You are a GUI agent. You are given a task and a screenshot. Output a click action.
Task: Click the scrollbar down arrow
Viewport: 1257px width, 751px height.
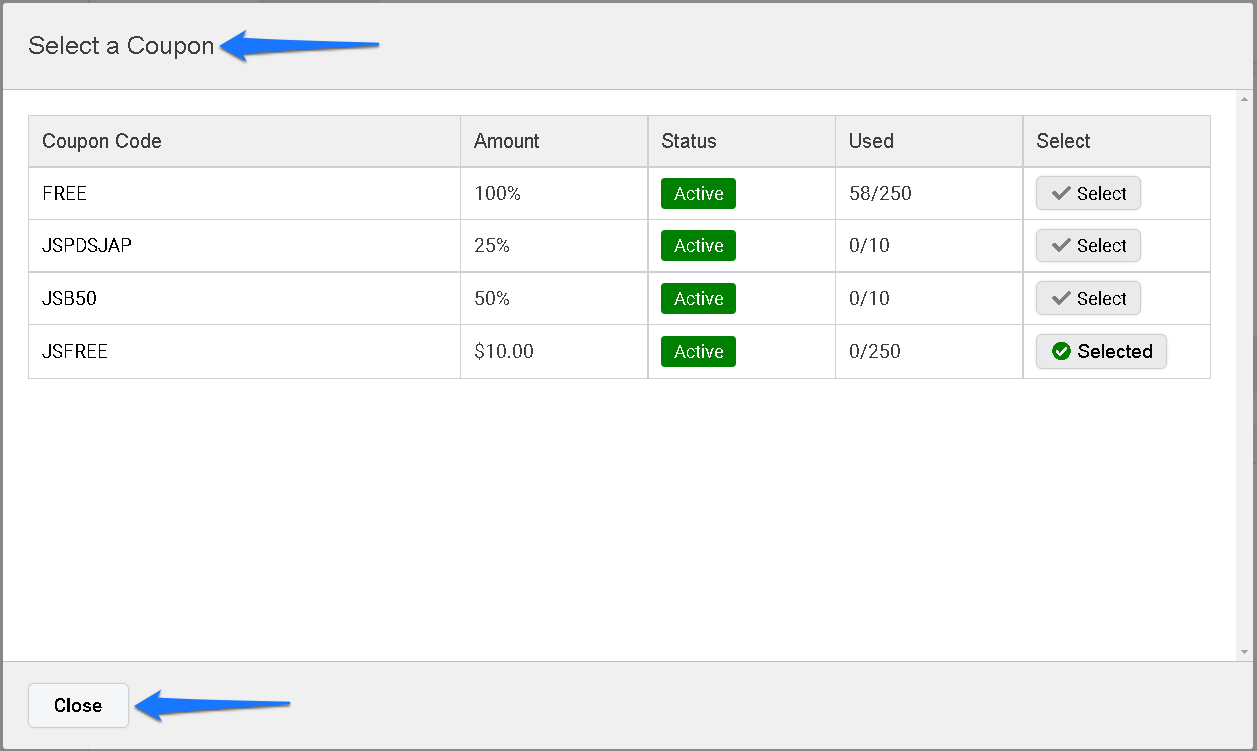click(1244, 652)
